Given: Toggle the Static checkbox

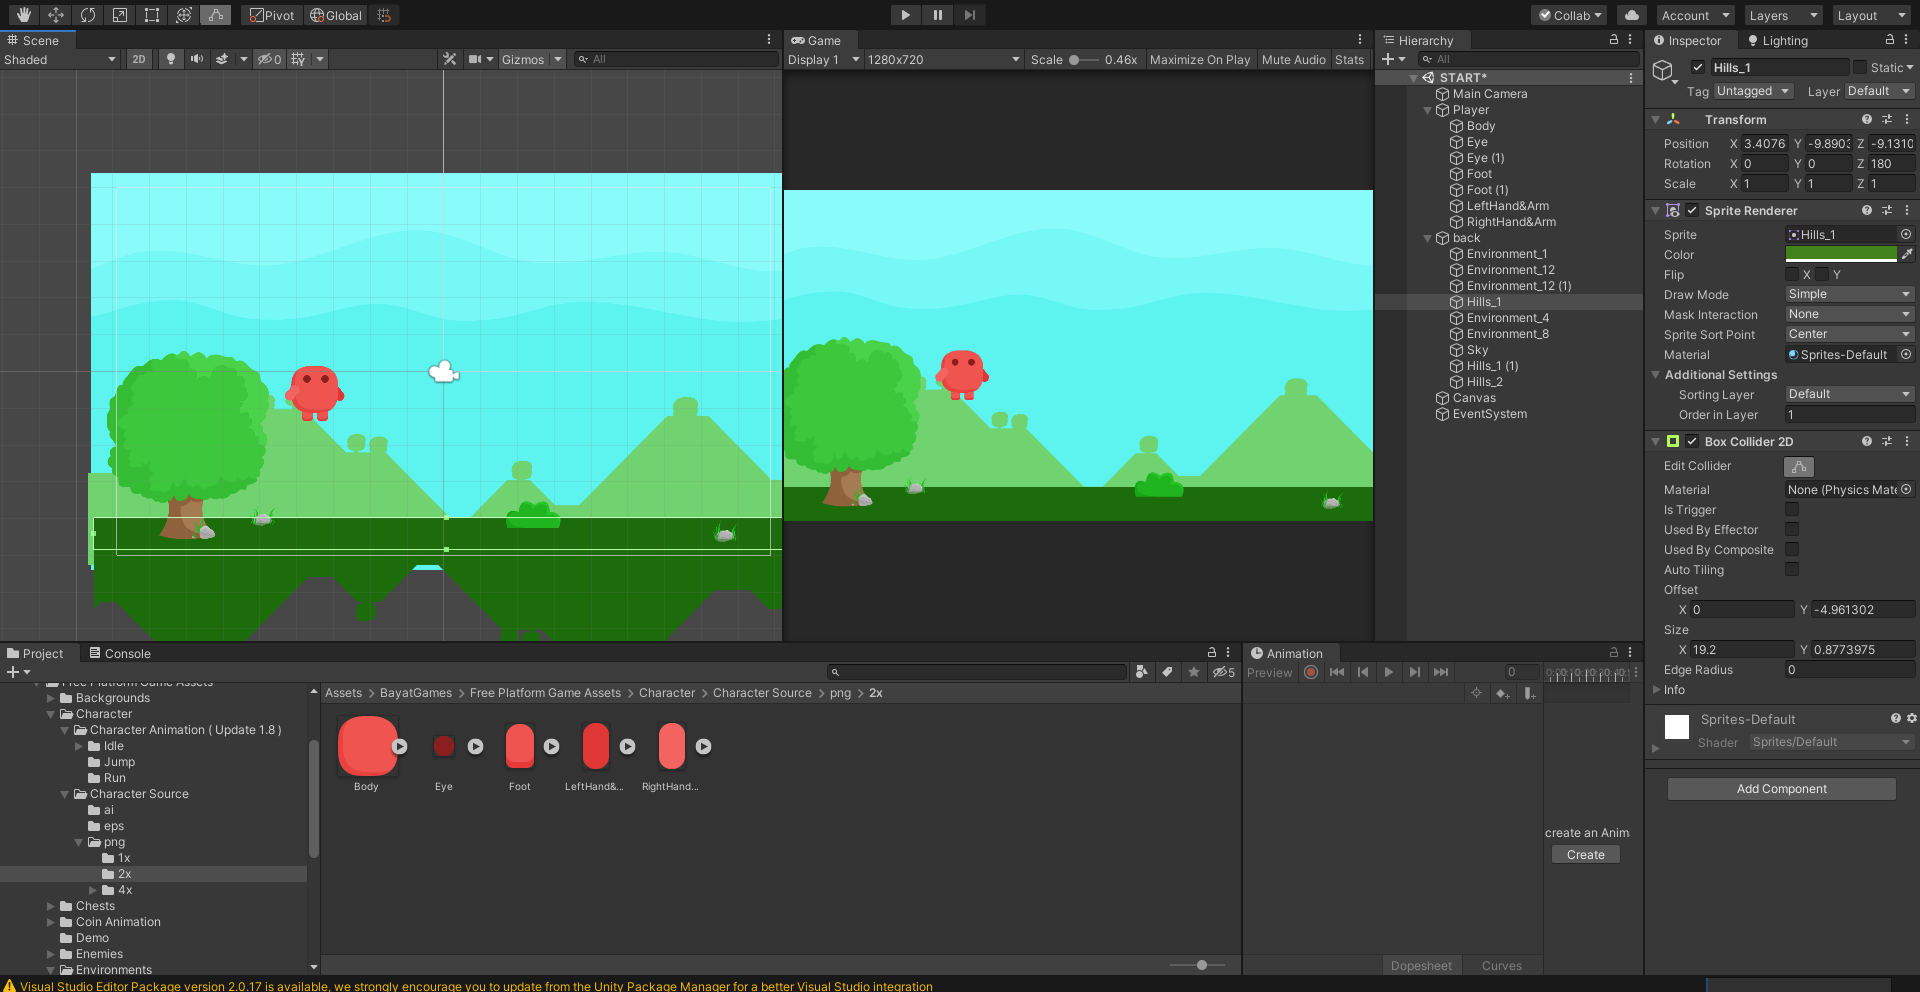Looking at the screenshot, I should point(1860,67).
